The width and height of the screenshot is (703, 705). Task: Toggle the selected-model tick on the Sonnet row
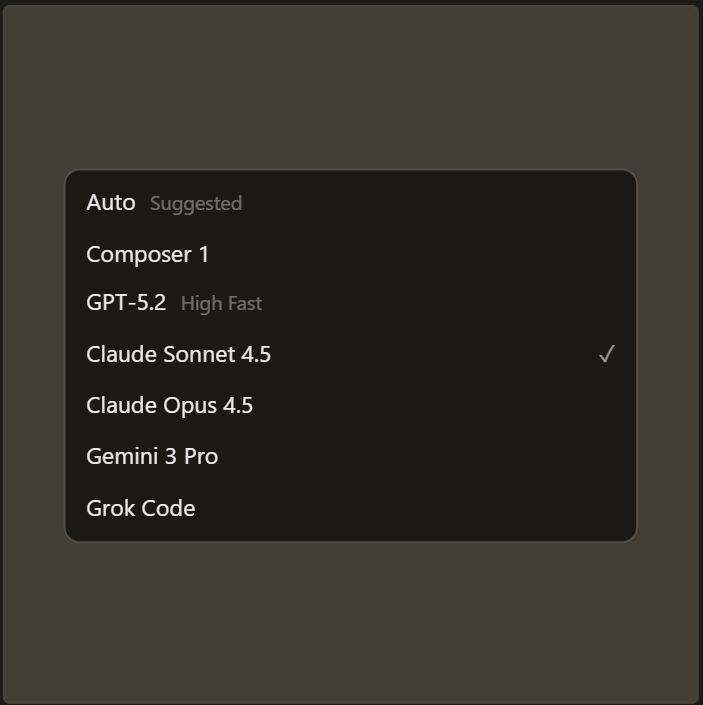point(606,355)
